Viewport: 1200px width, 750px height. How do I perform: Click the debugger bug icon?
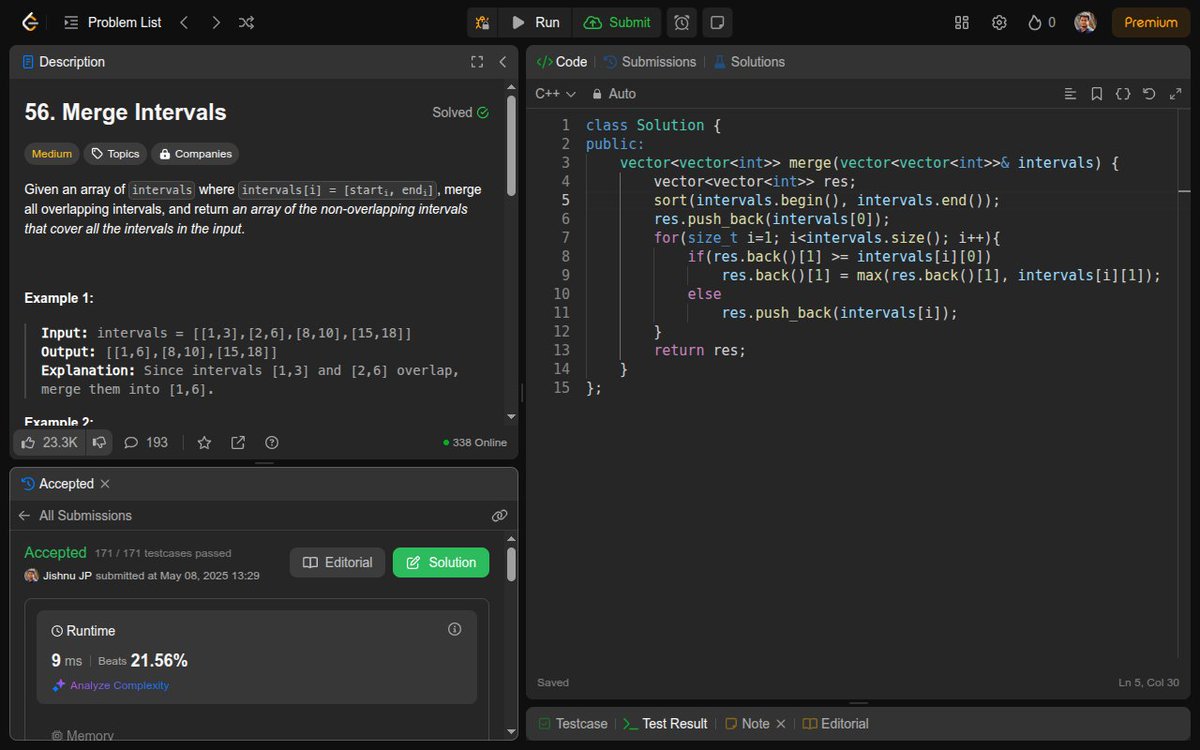(483, 22)
